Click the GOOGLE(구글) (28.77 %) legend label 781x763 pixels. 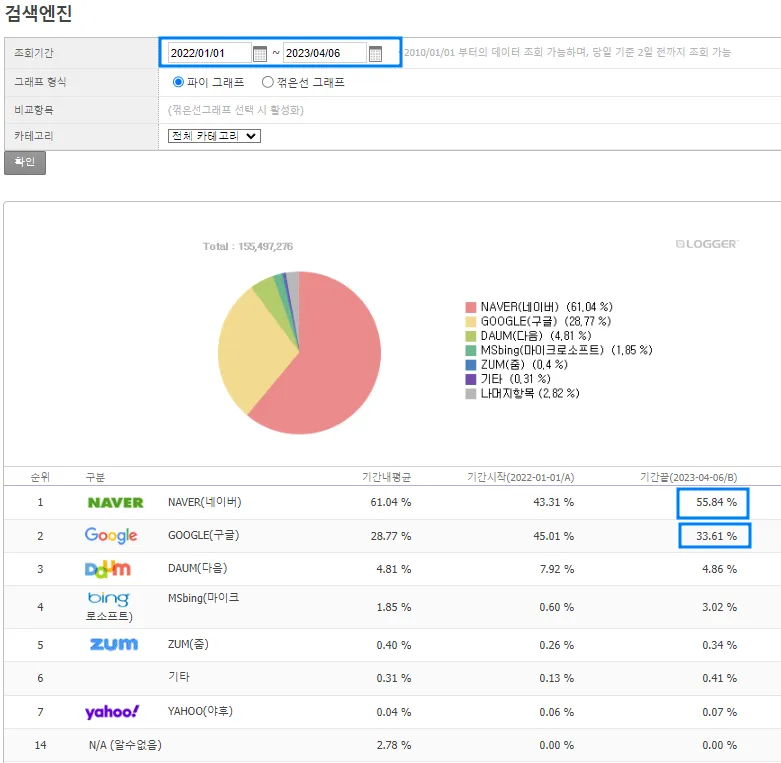[545, 321]
